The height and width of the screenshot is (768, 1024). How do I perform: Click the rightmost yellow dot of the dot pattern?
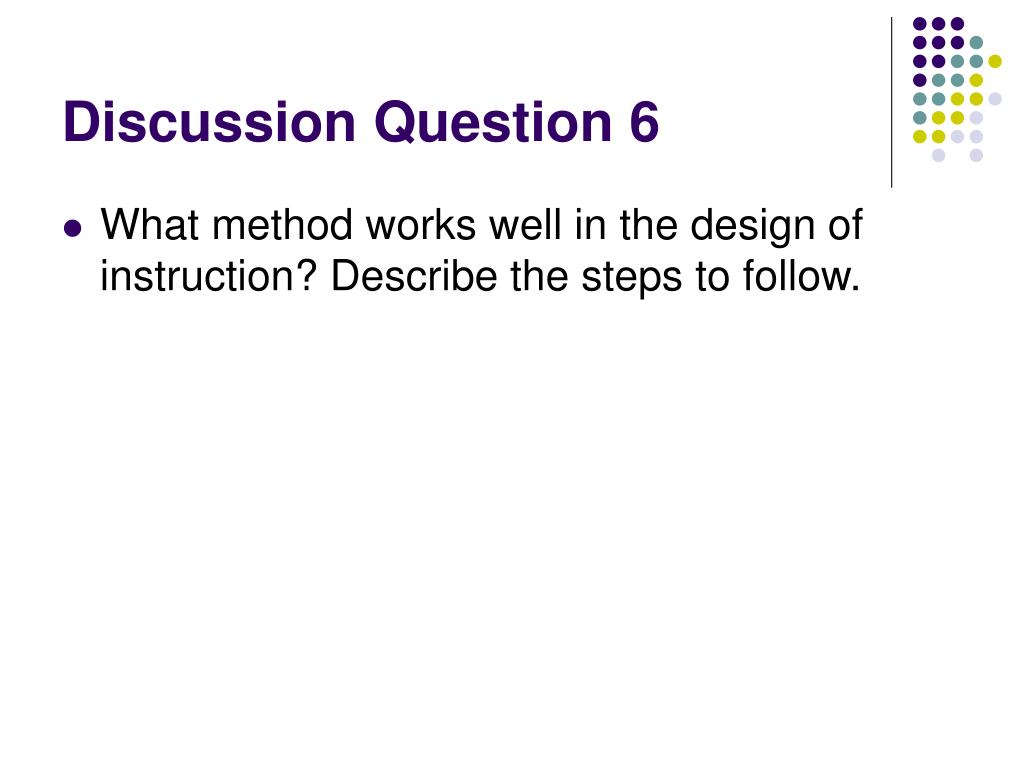click(995, 61)
